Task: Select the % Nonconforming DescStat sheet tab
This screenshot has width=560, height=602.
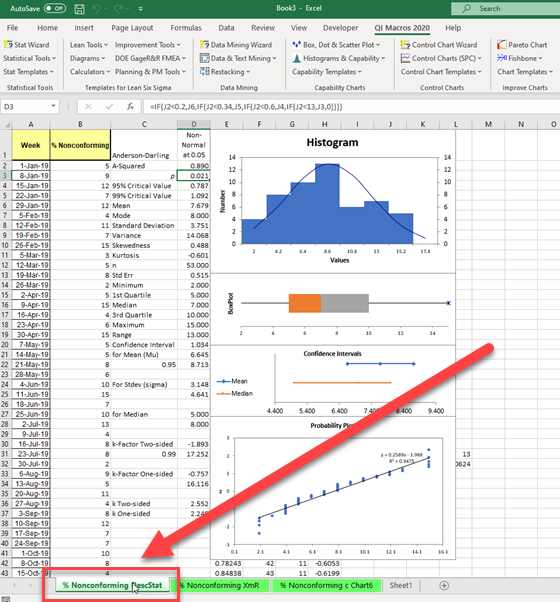Action: point(112,585)
